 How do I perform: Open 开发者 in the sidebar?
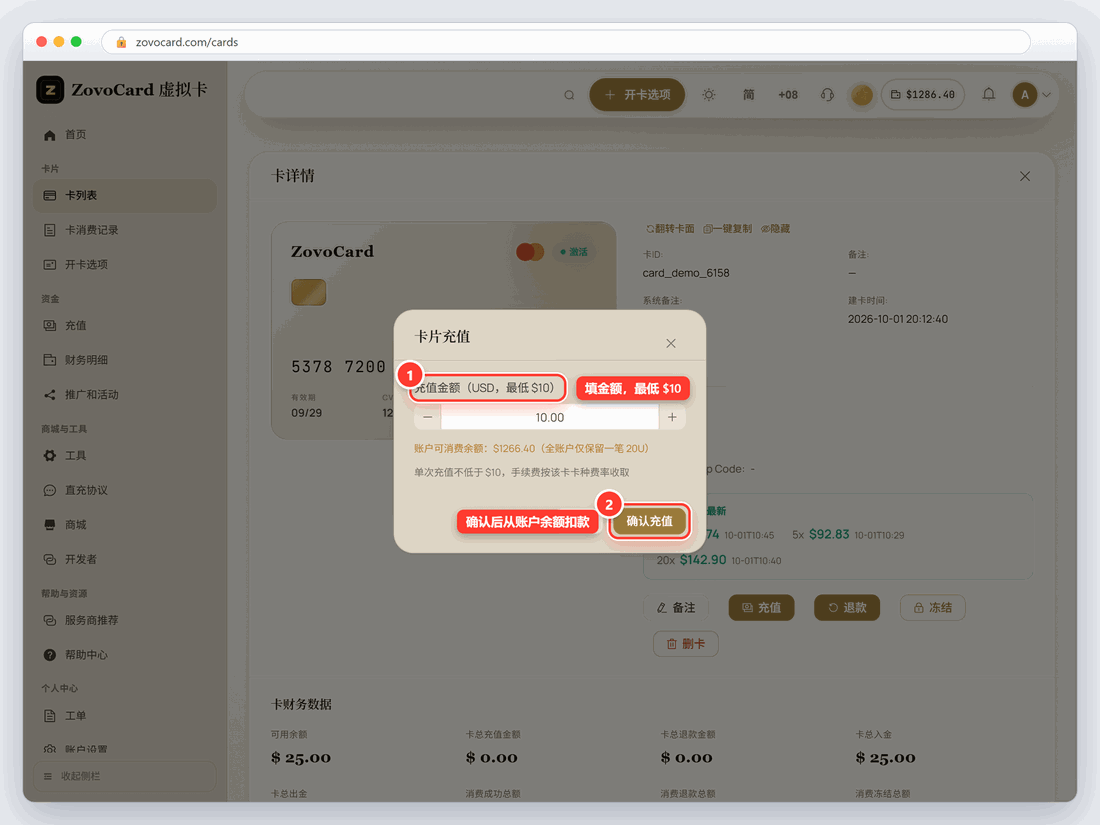(125, 559)
